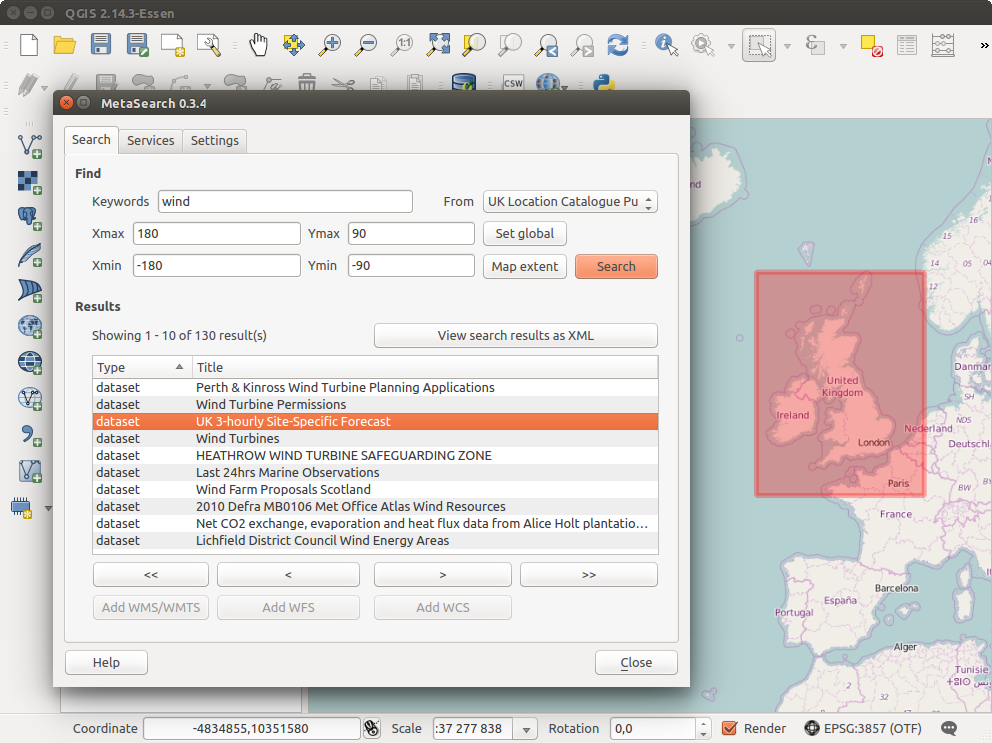The width and height of the screenshot is (992, 743).
Task: Click the Identify Features tool
Action: [x=666, y=45]
